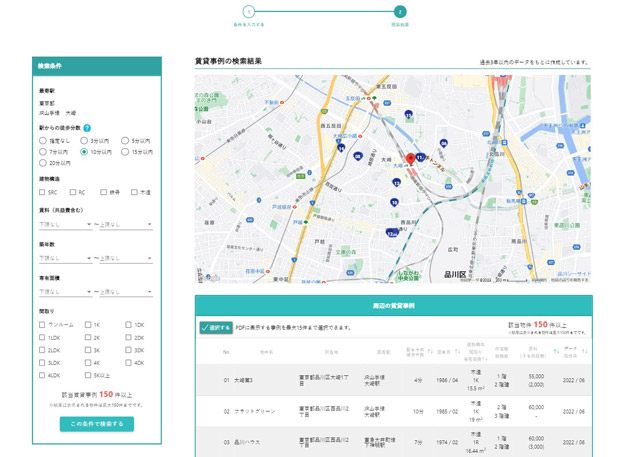
Task: Select the 5分以内 walking time radio
Action: (125, 141)
